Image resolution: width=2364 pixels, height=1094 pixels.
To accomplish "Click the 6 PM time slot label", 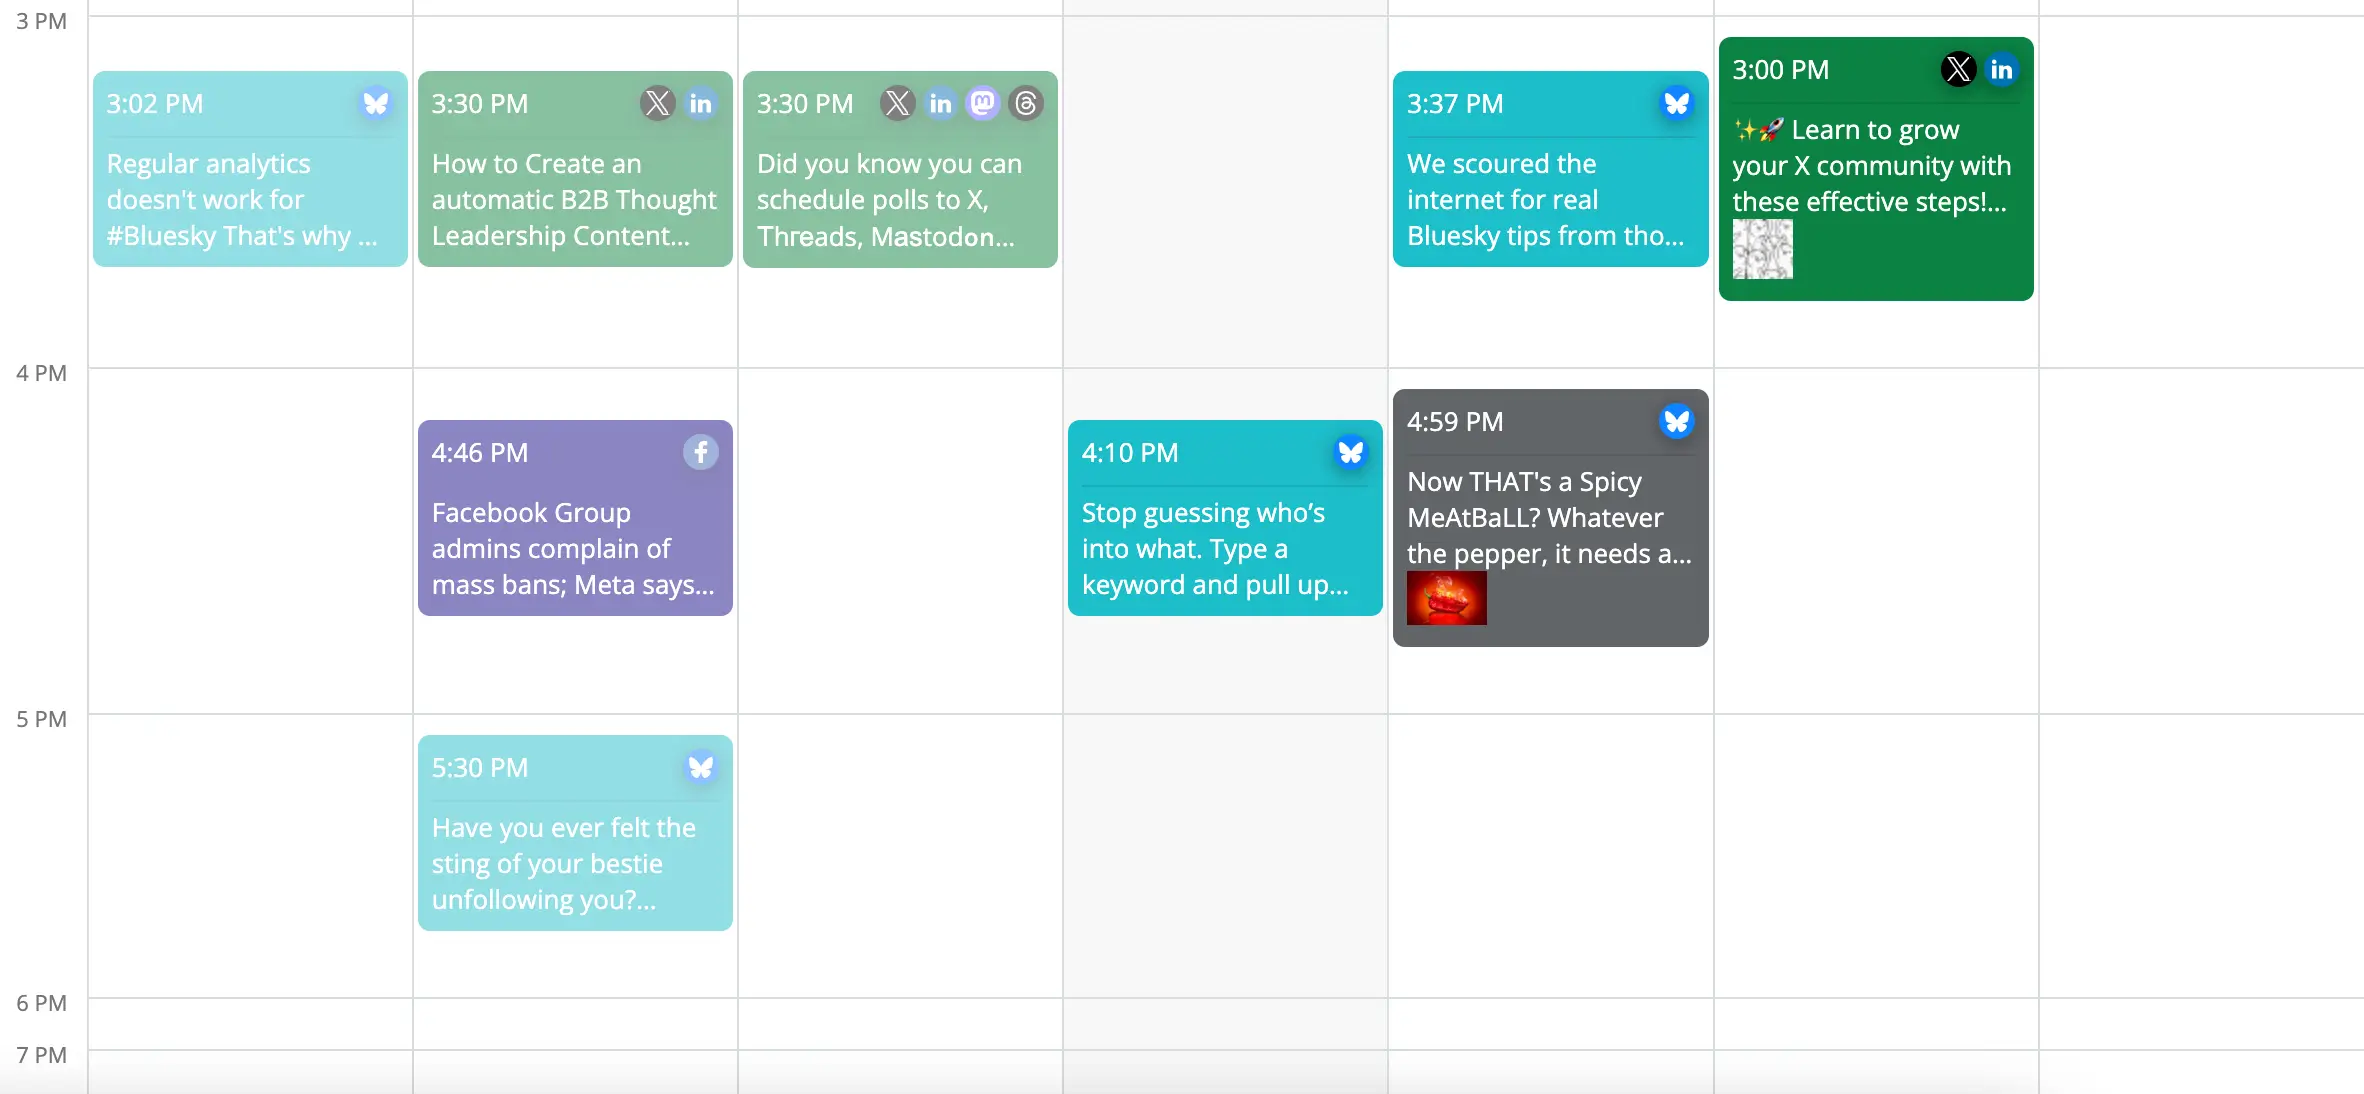I will point(41,1003).
